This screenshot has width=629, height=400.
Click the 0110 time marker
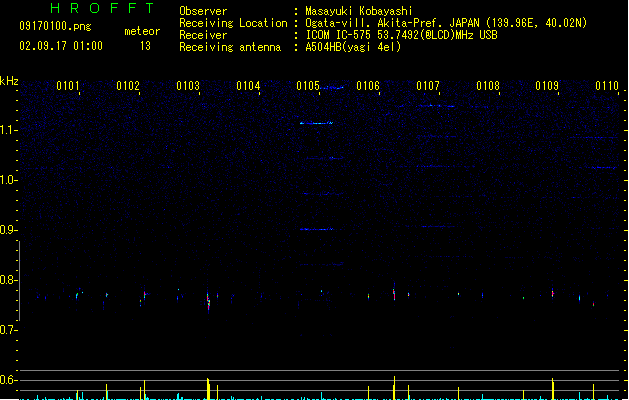607,86
